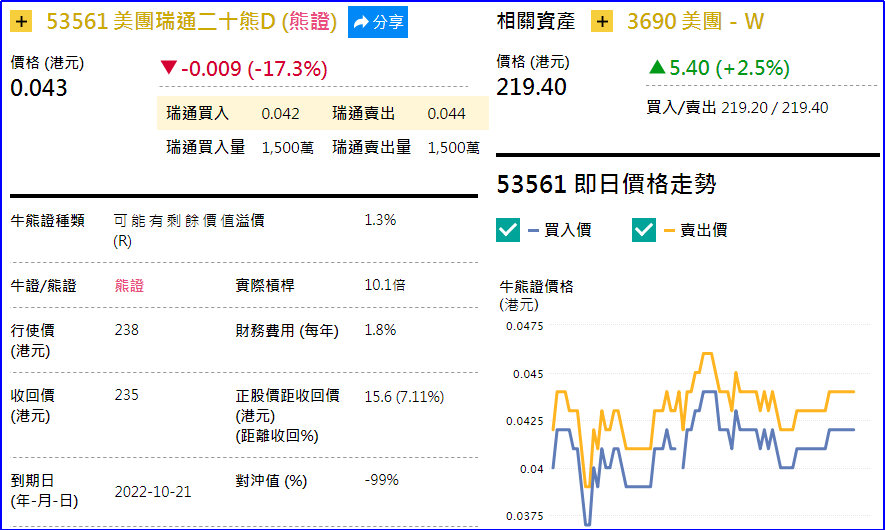This screenshot has width=885, height=530.
Task: Click the red down arrow price change indicator
Action: coord(168,69)
